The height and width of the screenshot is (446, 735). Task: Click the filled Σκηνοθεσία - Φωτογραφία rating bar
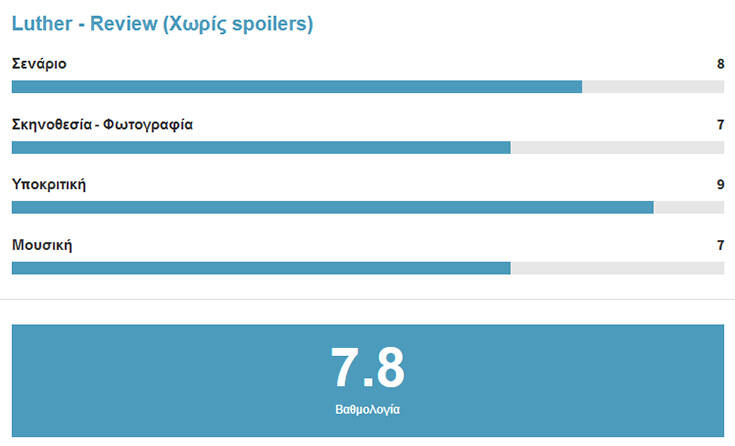[x=260, y=147]
